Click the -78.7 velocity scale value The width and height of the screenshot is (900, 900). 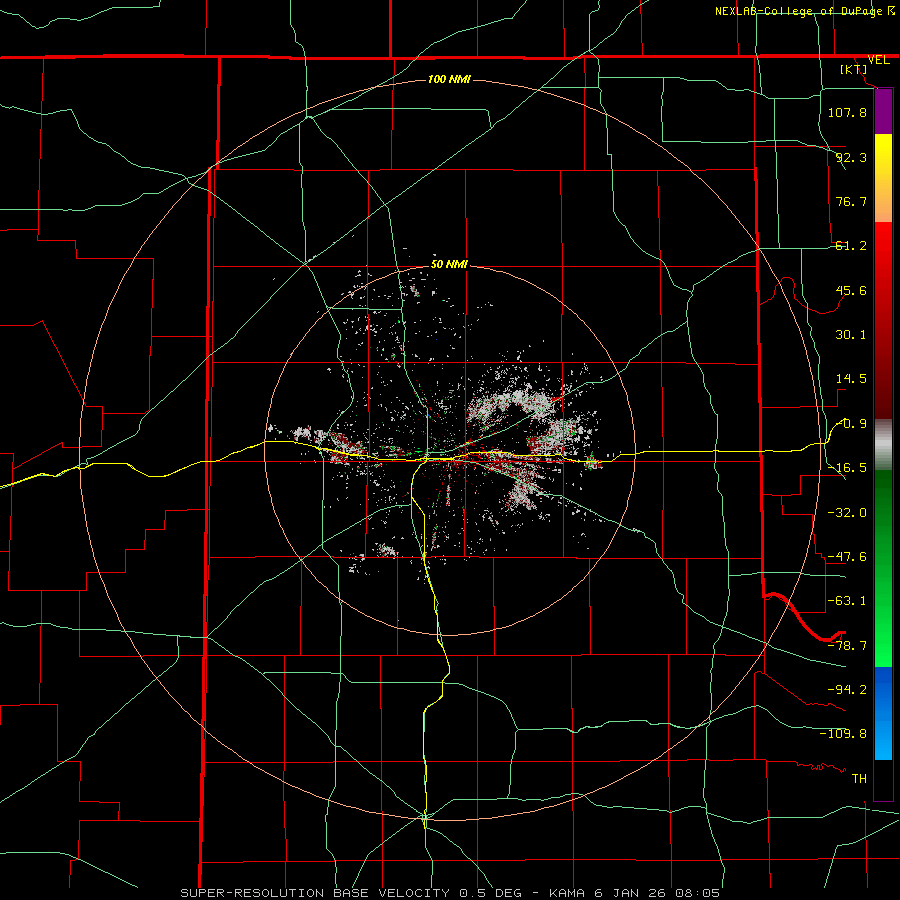(847, 646)
